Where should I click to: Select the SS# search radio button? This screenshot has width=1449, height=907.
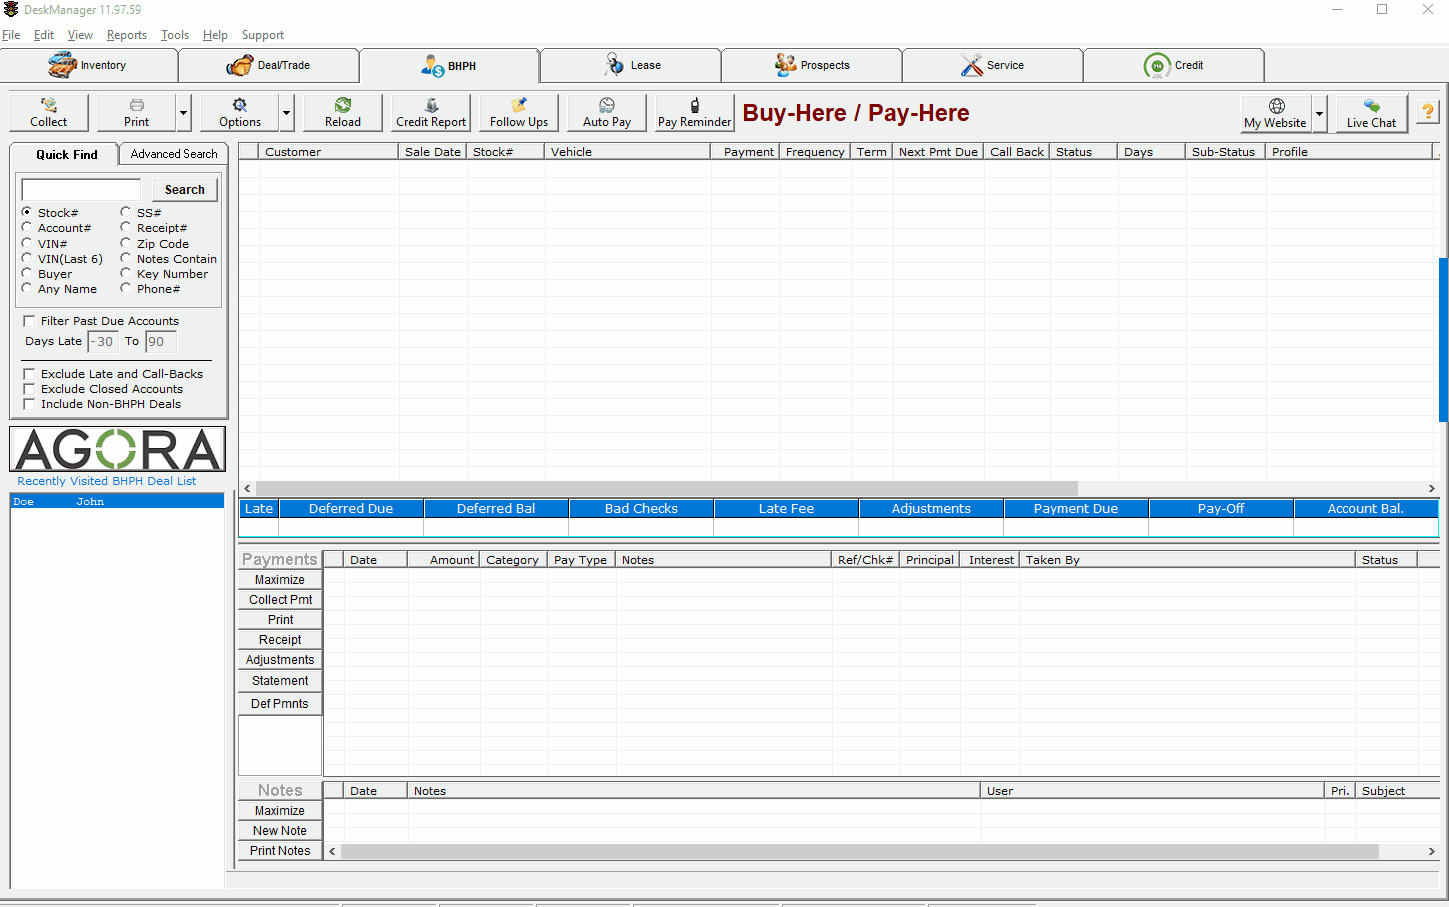pyautogui.click(x=126, y=212)
